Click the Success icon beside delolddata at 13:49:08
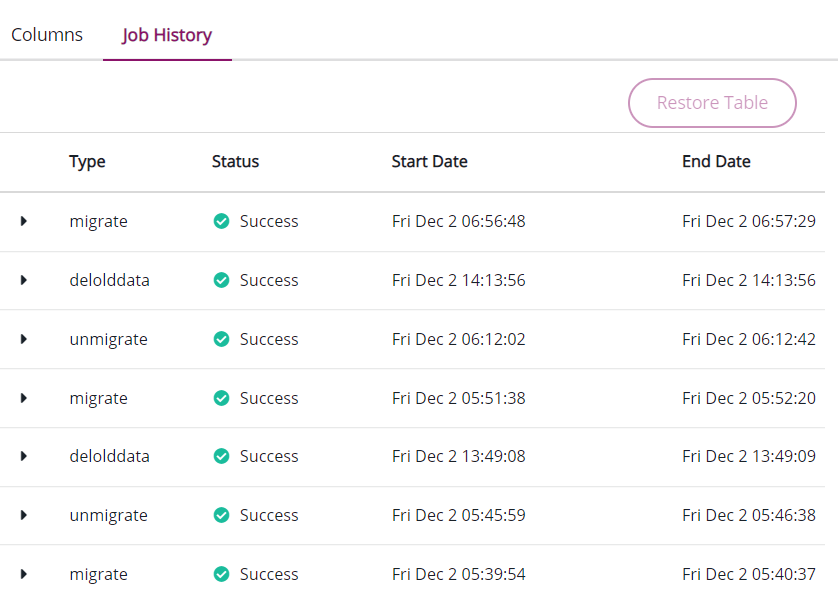 pyautogui.click(x=221, y=456)
